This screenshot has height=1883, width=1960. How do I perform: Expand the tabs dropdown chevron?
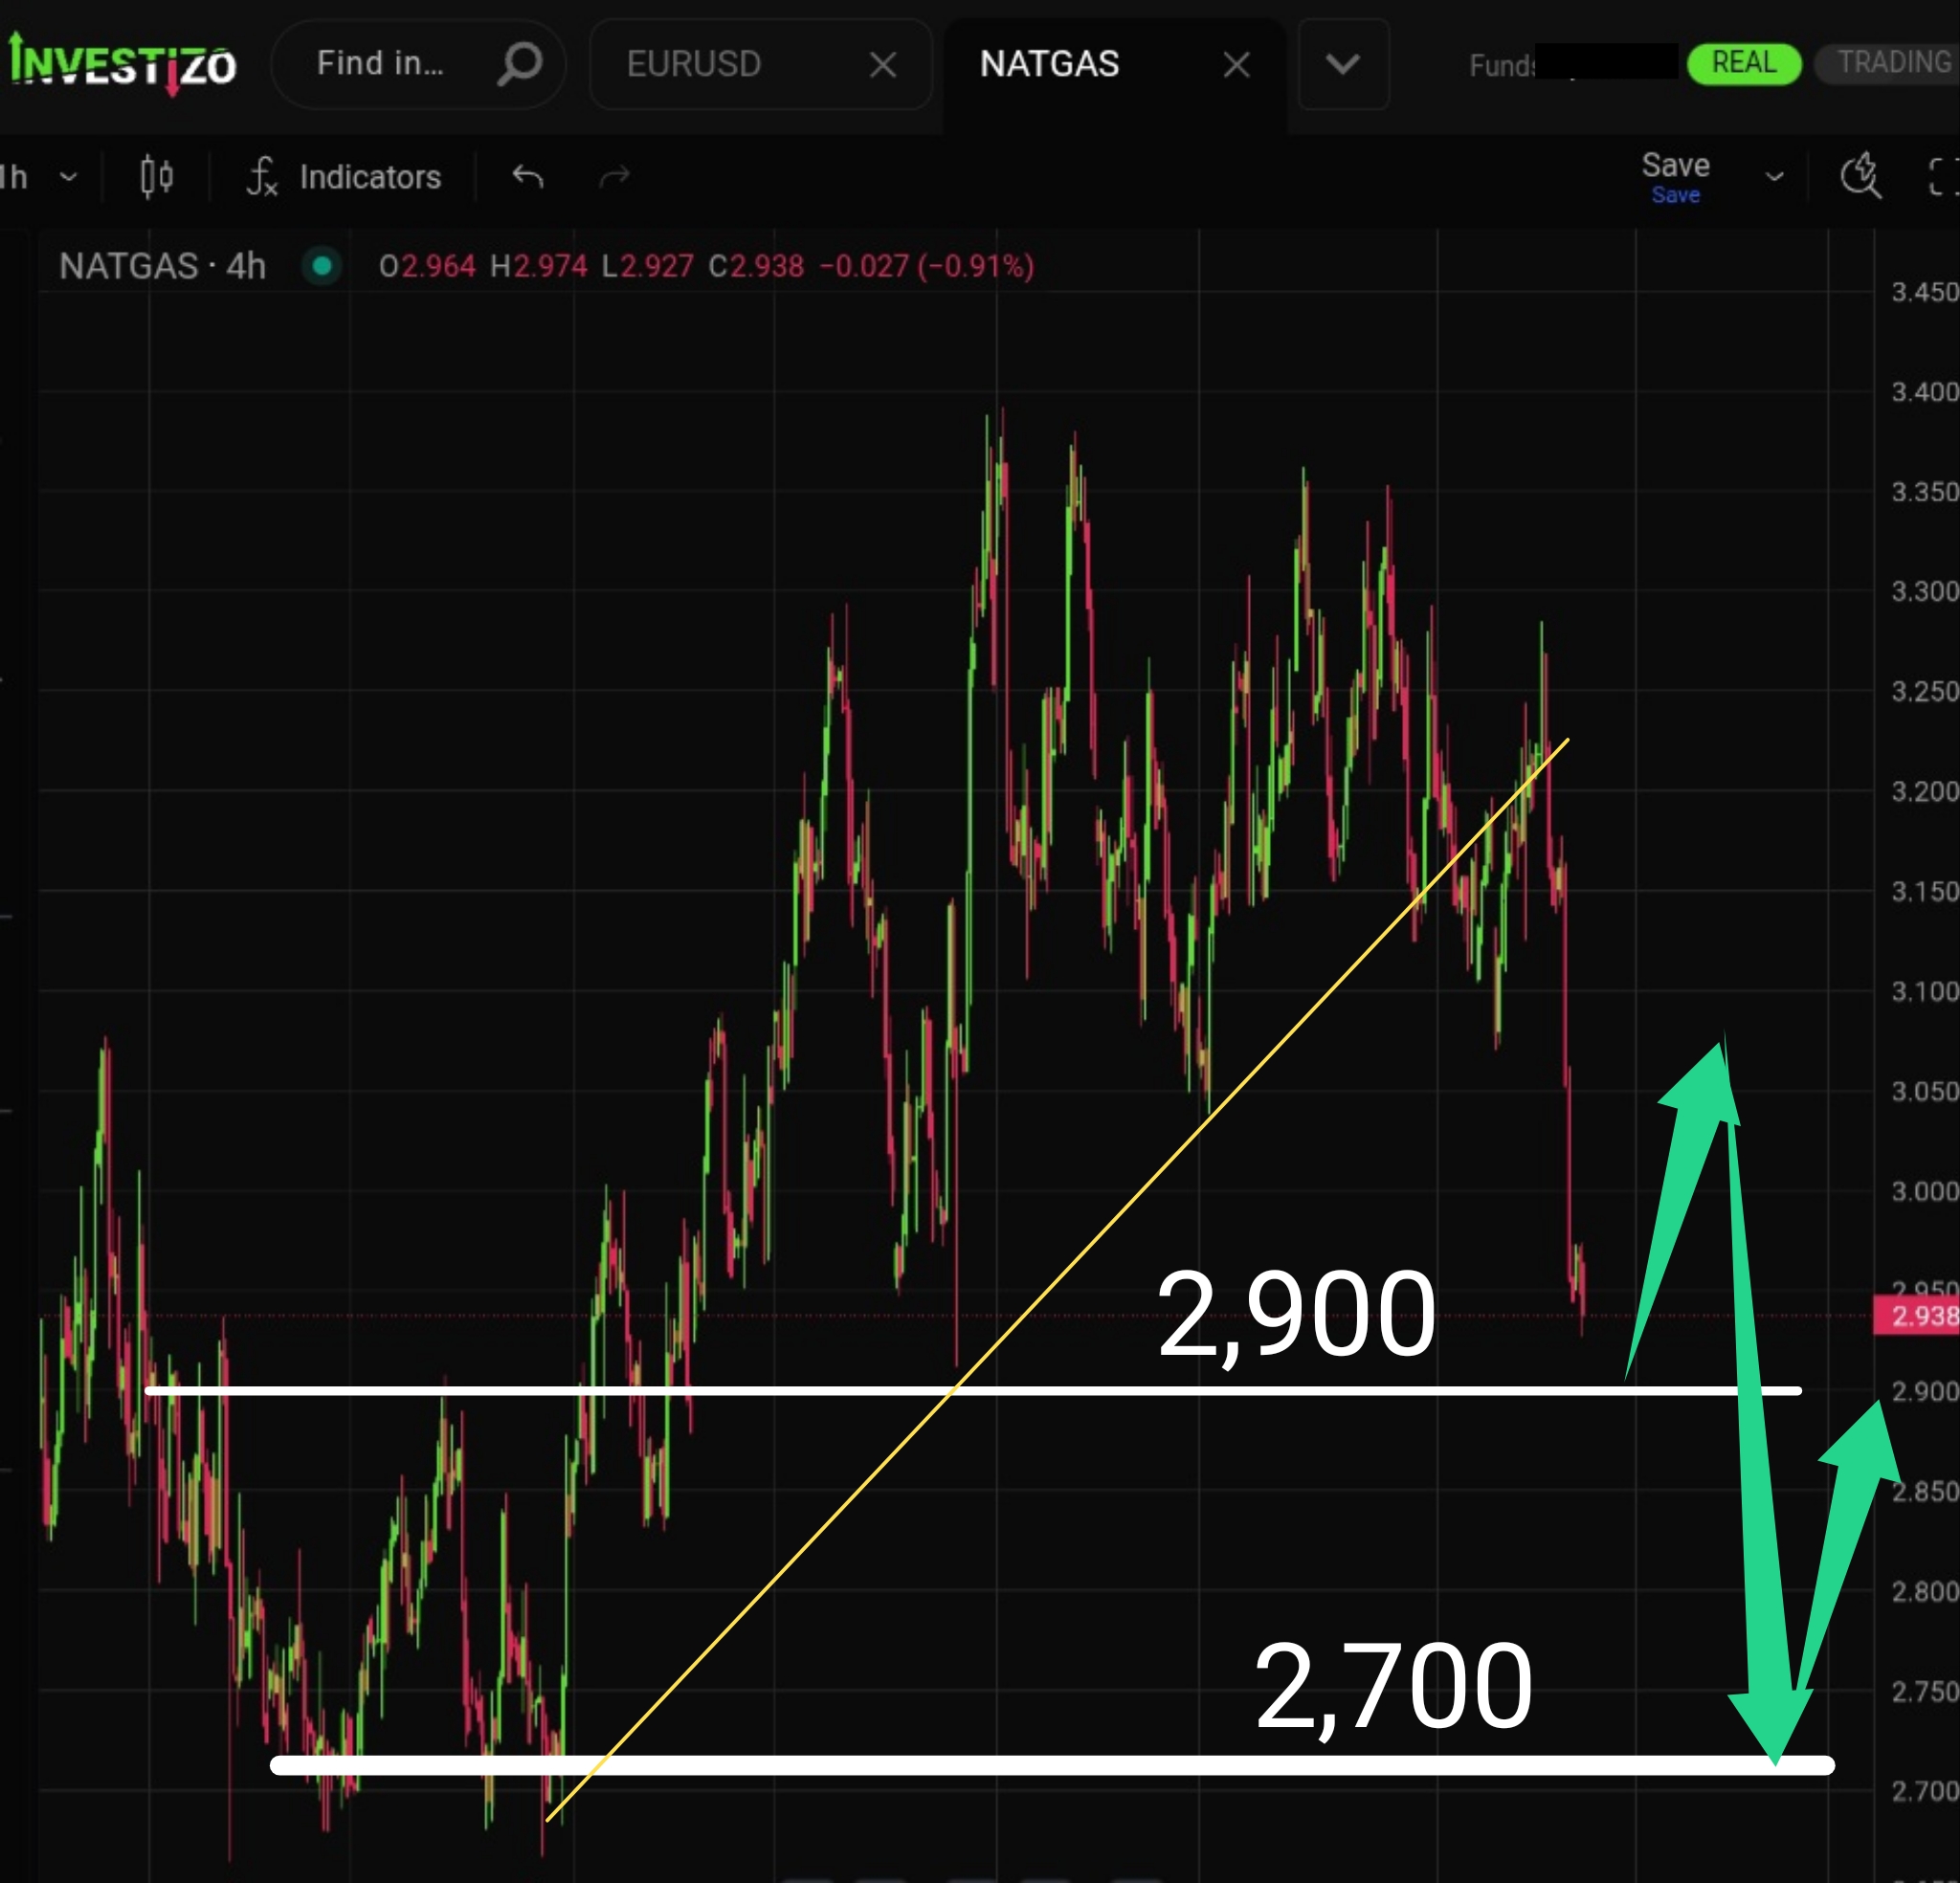(1342, 64)
